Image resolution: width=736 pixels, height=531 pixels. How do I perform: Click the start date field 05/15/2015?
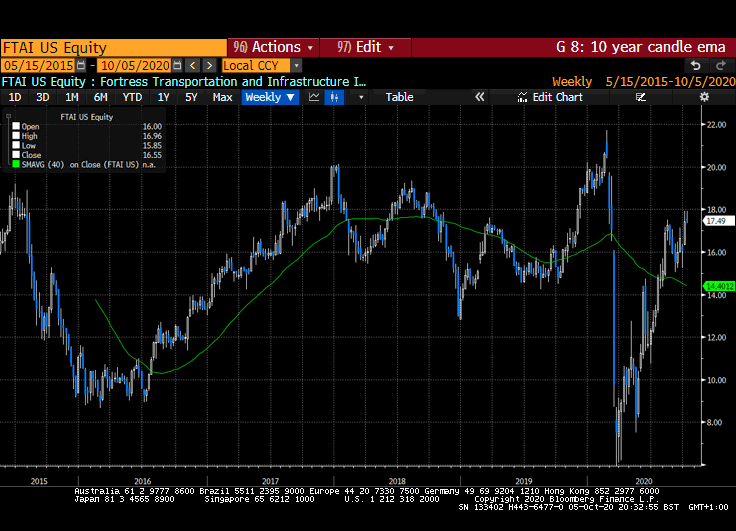coord(39,66)
